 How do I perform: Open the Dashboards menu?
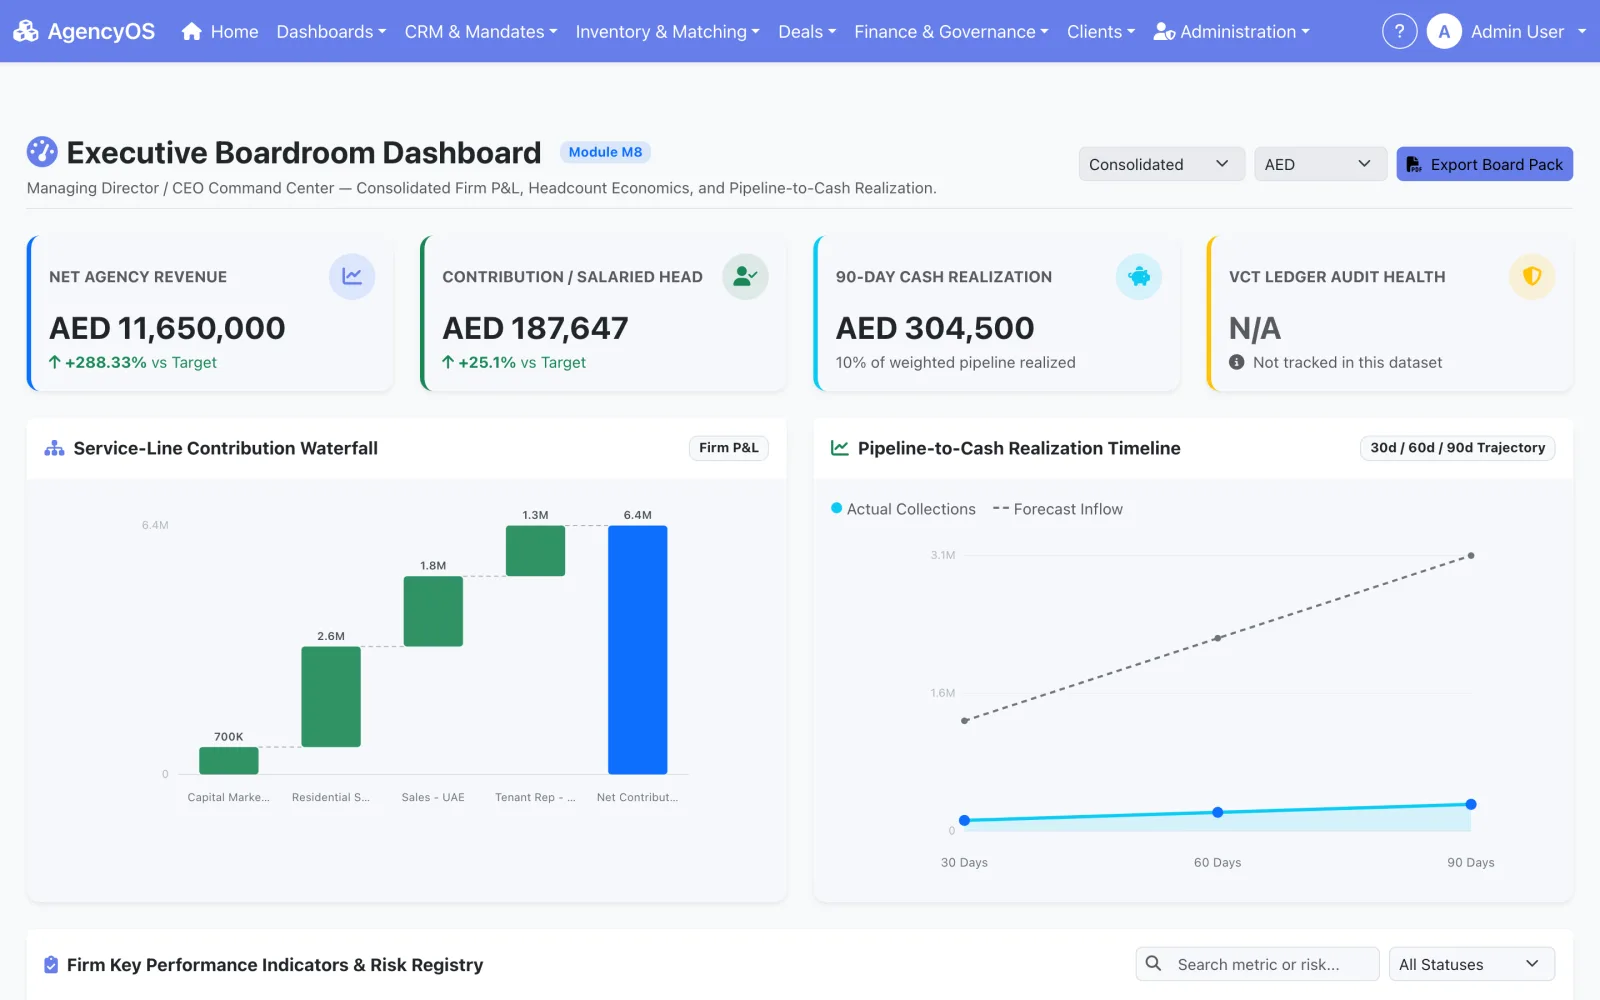click(x=331, y=32)
